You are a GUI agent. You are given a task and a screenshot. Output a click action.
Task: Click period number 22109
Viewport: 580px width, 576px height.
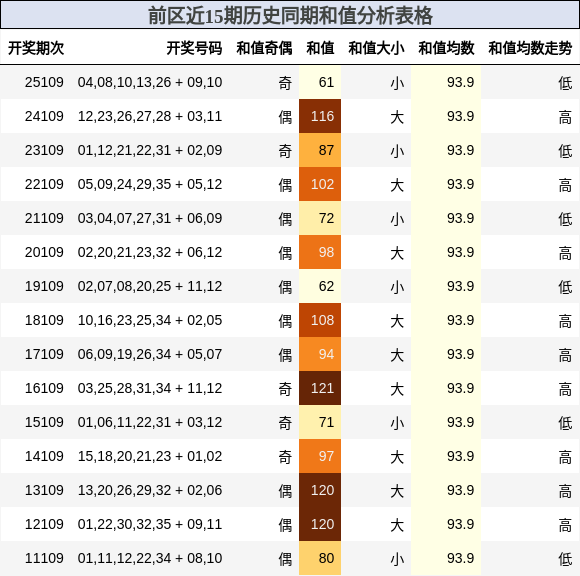click(x=44, y=184)
